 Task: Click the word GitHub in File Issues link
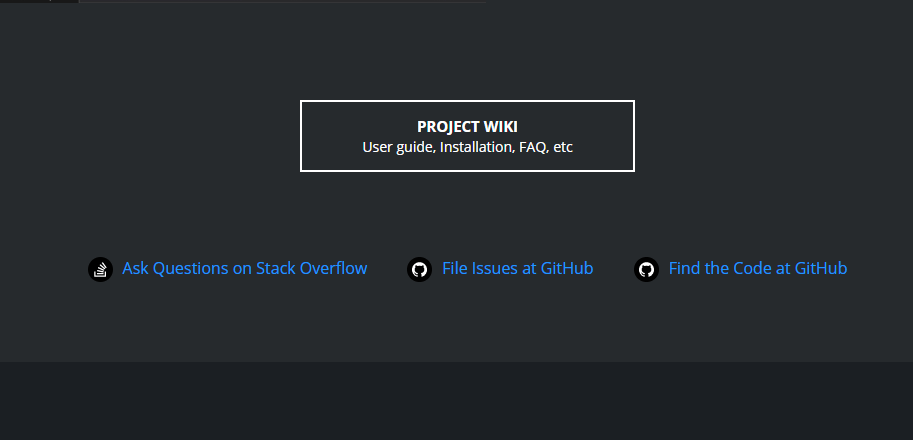(567, 268)
